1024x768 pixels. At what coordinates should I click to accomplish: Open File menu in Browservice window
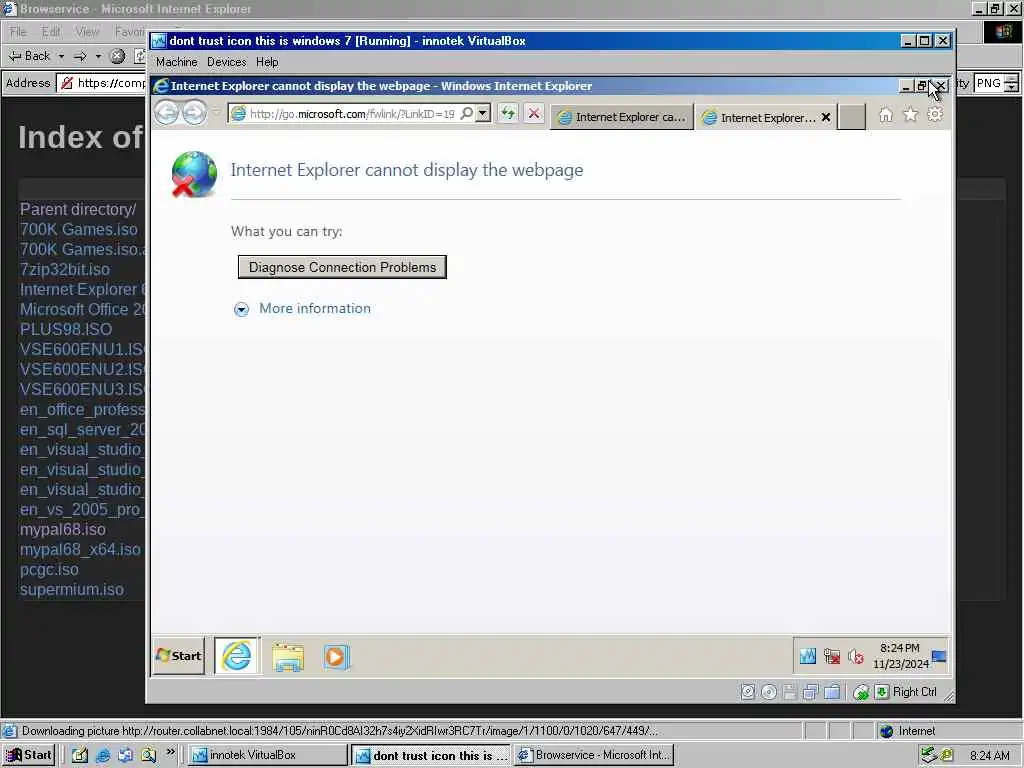pyautogui.click(x=18, y=31)
